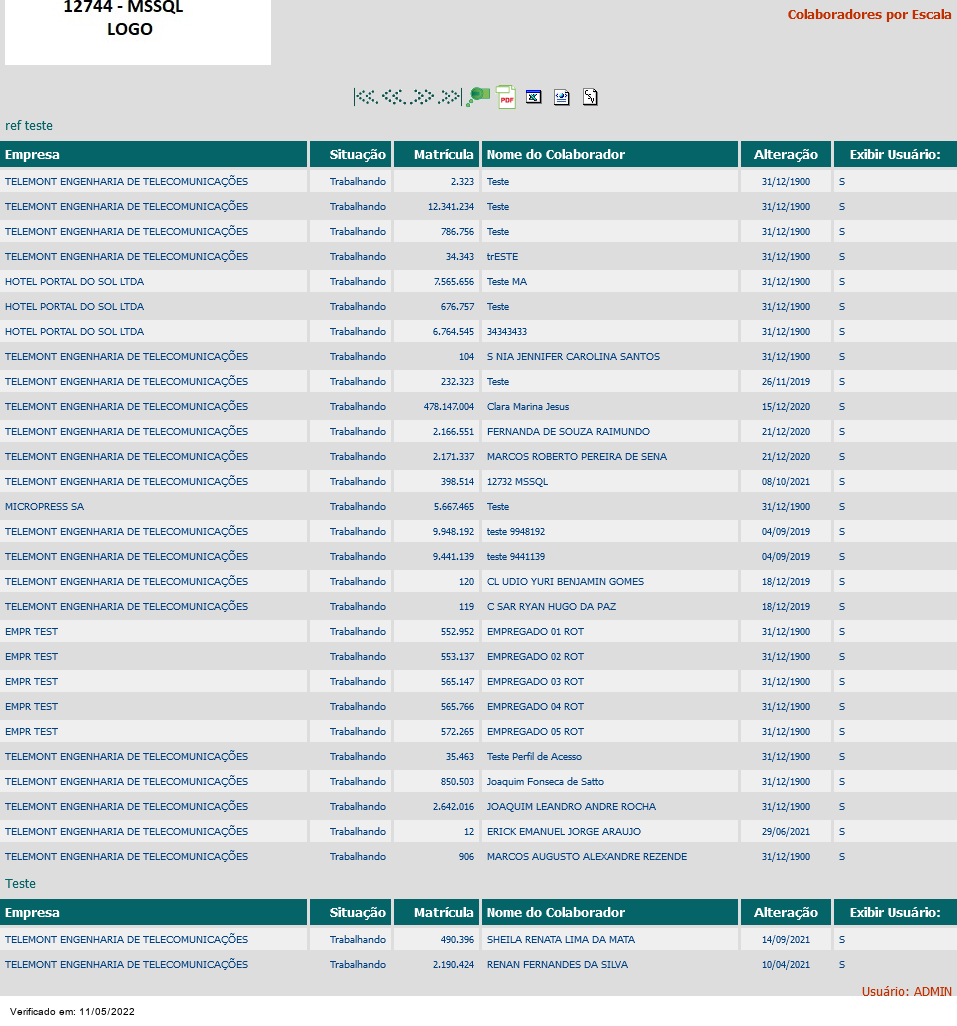This screenshot has width=957, height=1026.
Task: Select collaborator name 'Teste MA'
Action: click(507, 281)
